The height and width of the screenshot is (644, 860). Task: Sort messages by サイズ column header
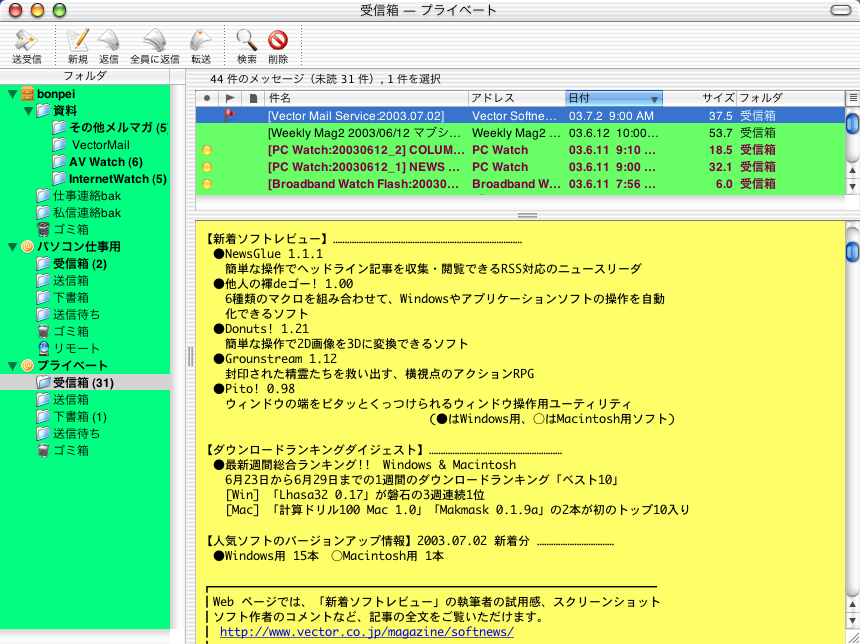pos(699,98)
